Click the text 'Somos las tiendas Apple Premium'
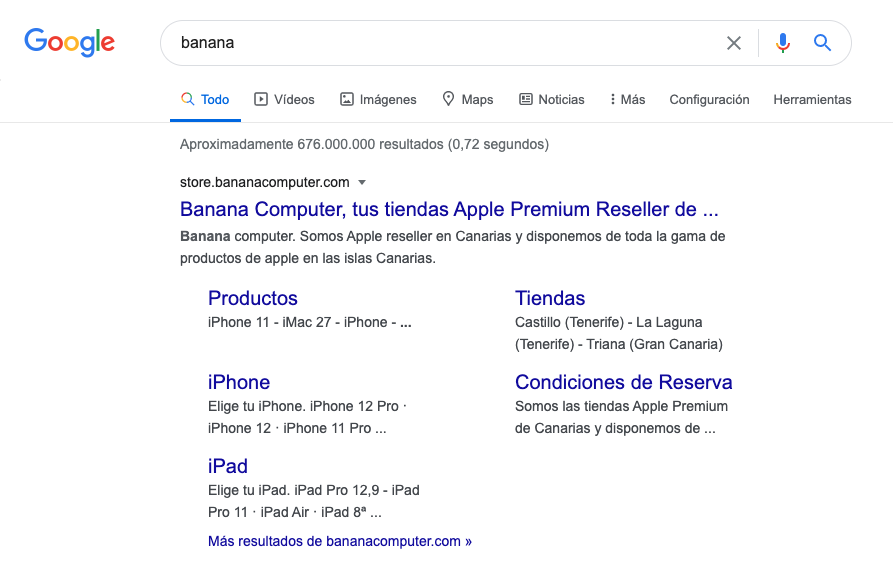893x577 pixels. pyautogui.click(x=621, y=407)
